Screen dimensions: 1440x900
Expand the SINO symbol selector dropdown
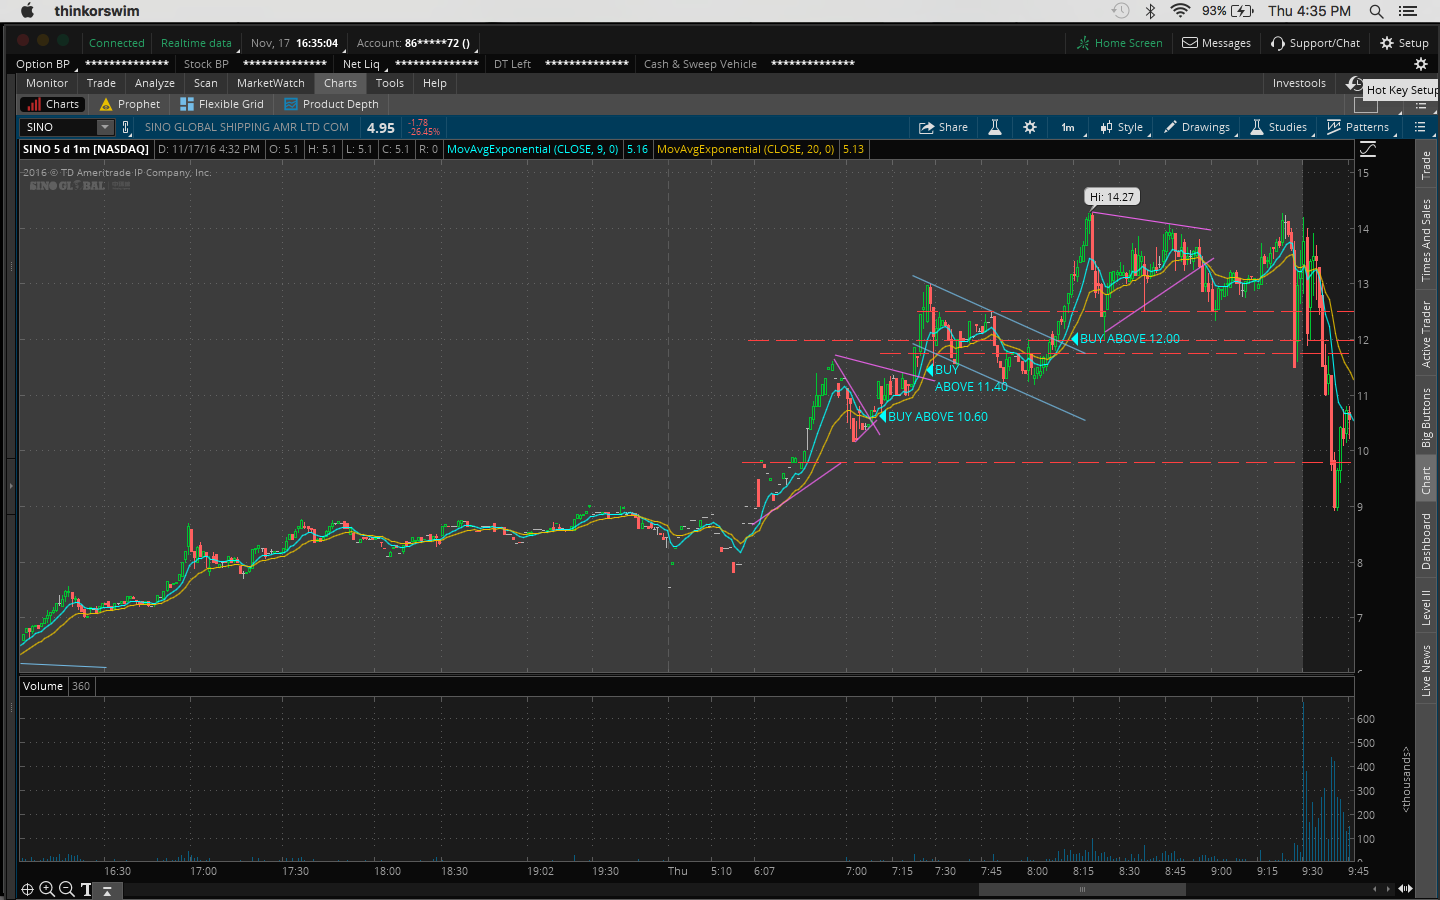click(x=105, y=127)
